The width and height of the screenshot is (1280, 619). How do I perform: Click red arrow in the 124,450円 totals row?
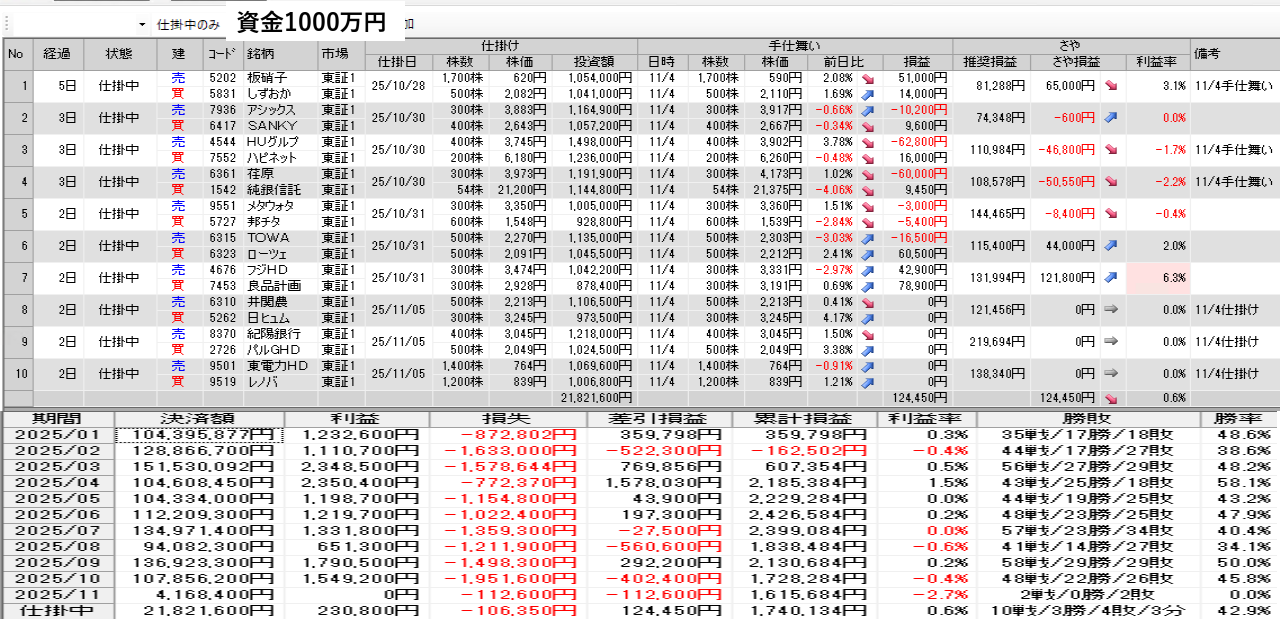tap(1110, 397)
